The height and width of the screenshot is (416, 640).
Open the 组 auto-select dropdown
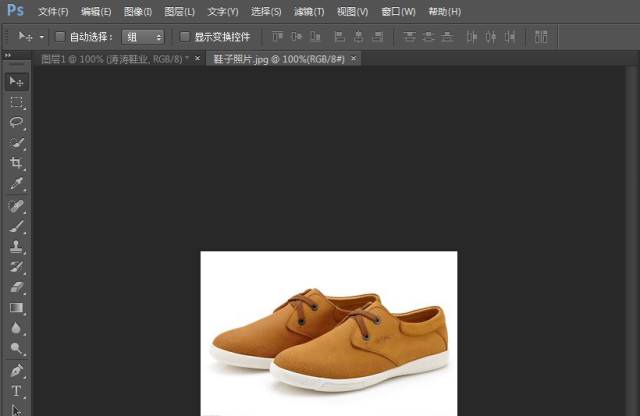tap(143, 37)
